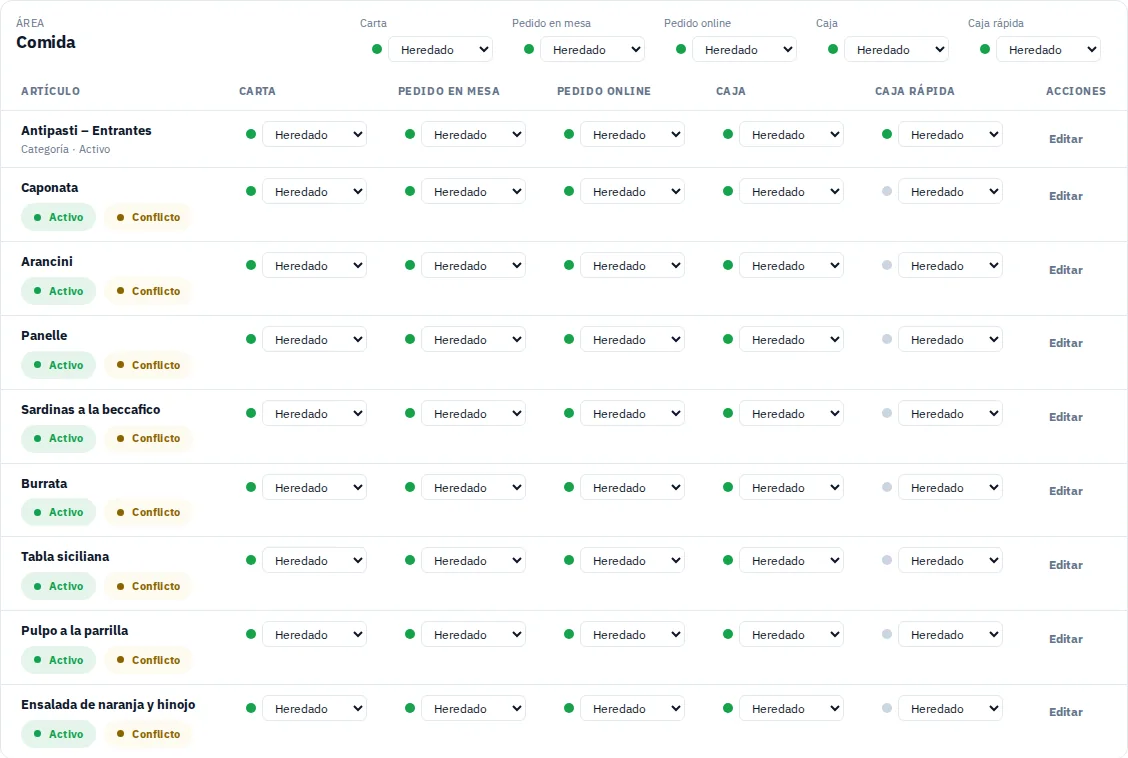The height and width of the screenshot is (758, 1128).
Task: Edit the Tabla siciliana article
Action: tap(1065, 565)
